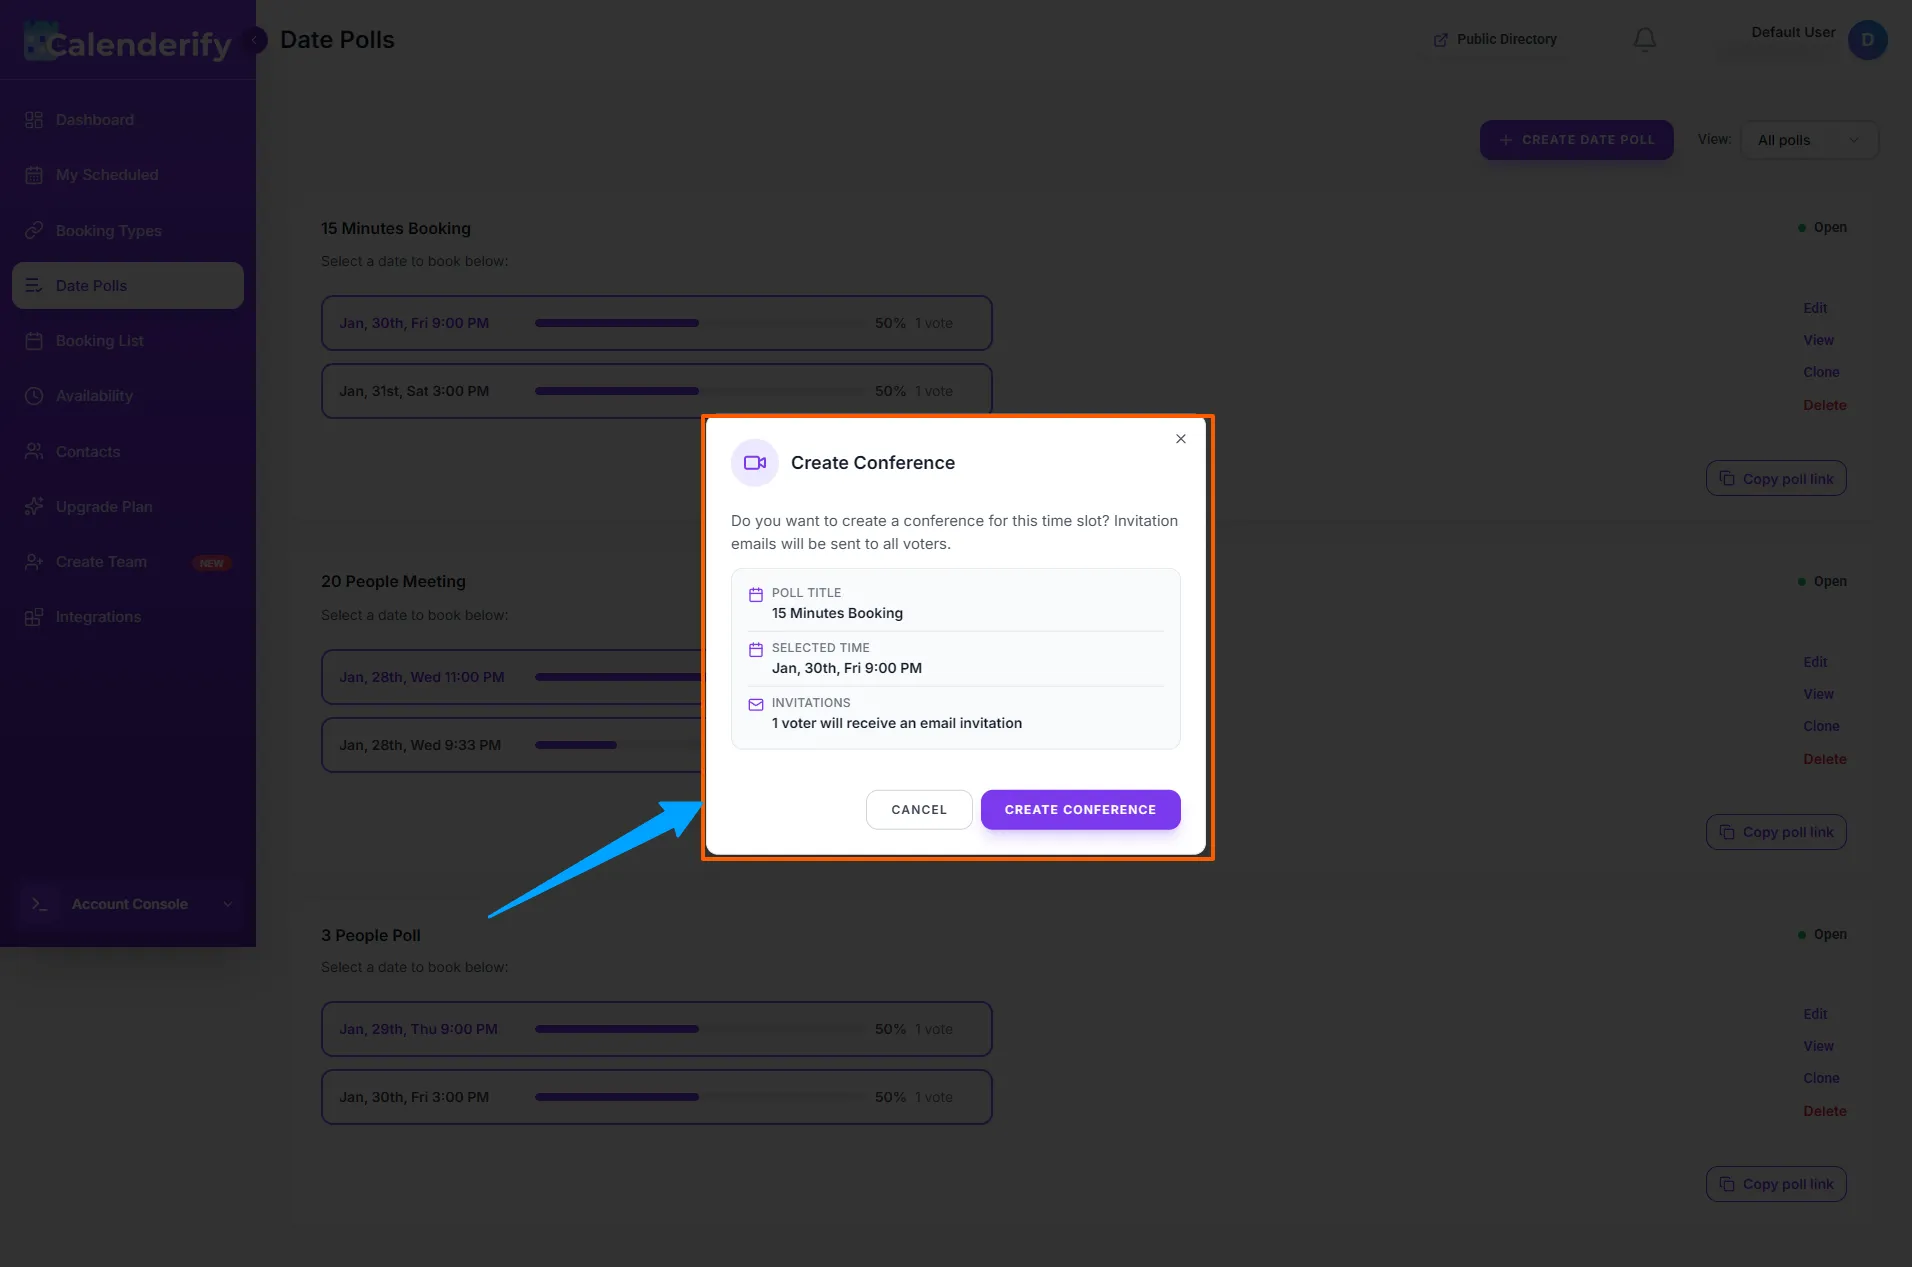Screen dimensions: 1912x1268
Task: Open My Scheduled in sidebar
Action: (x=107, y=175)
